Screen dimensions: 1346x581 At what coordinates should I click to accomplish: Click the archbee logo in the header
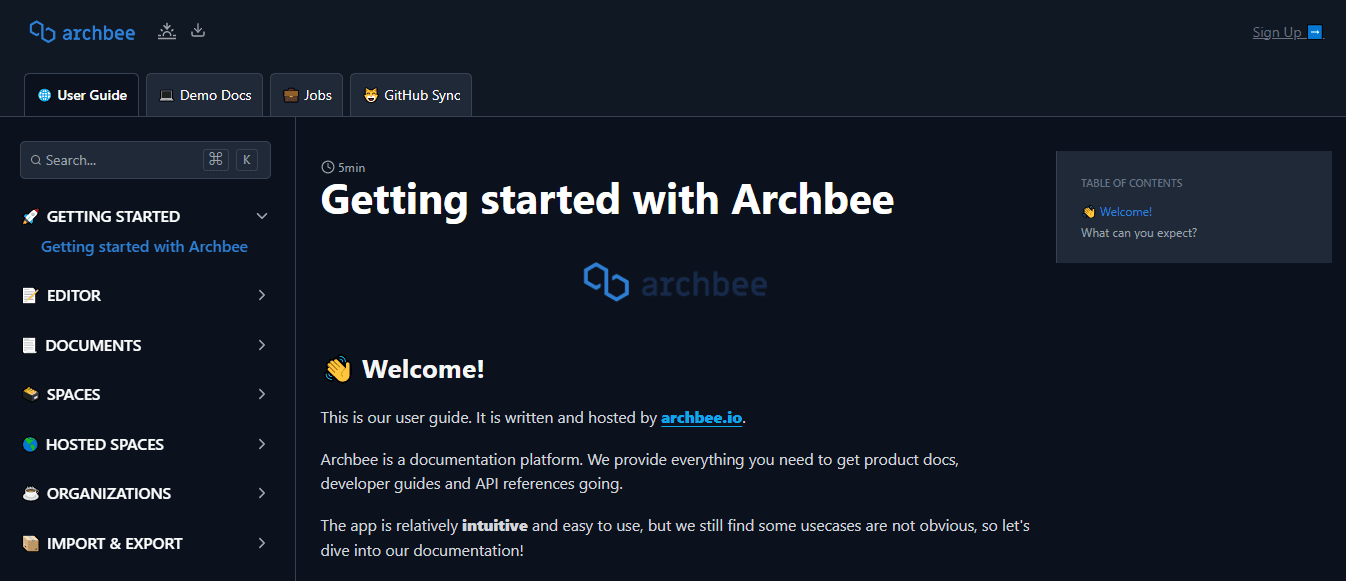[x=82, y=32]
